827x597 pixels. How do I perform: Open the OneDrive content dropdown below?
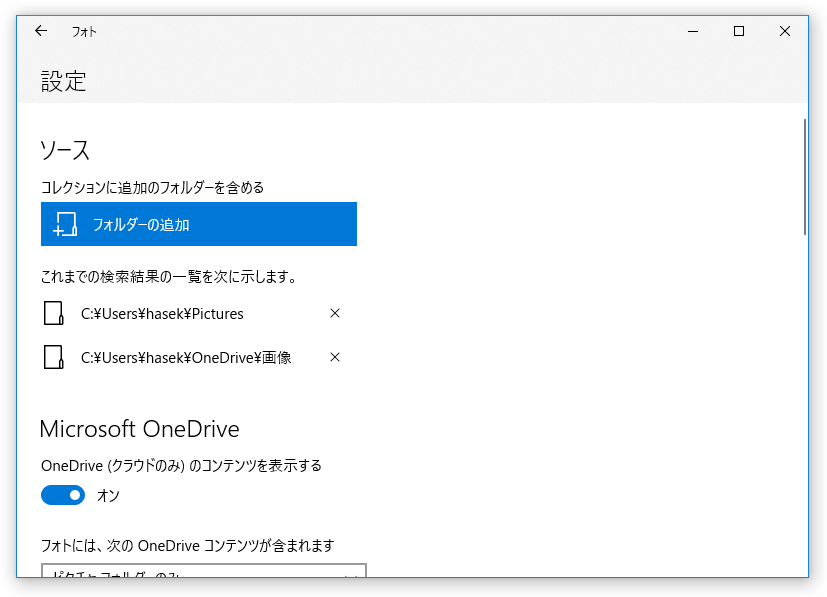[204, 571]
